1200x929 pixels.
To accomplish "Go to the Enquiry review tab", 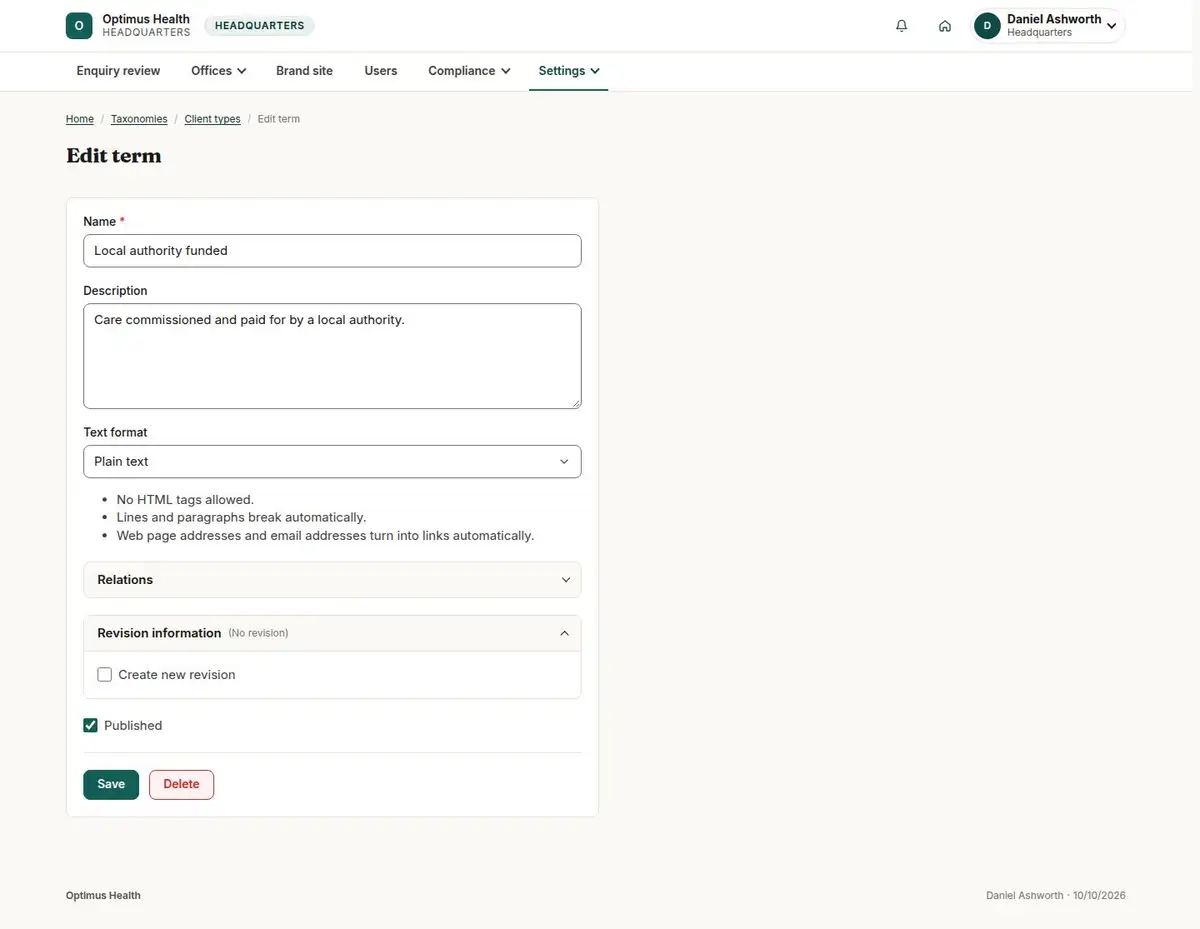I will [119, 71].
